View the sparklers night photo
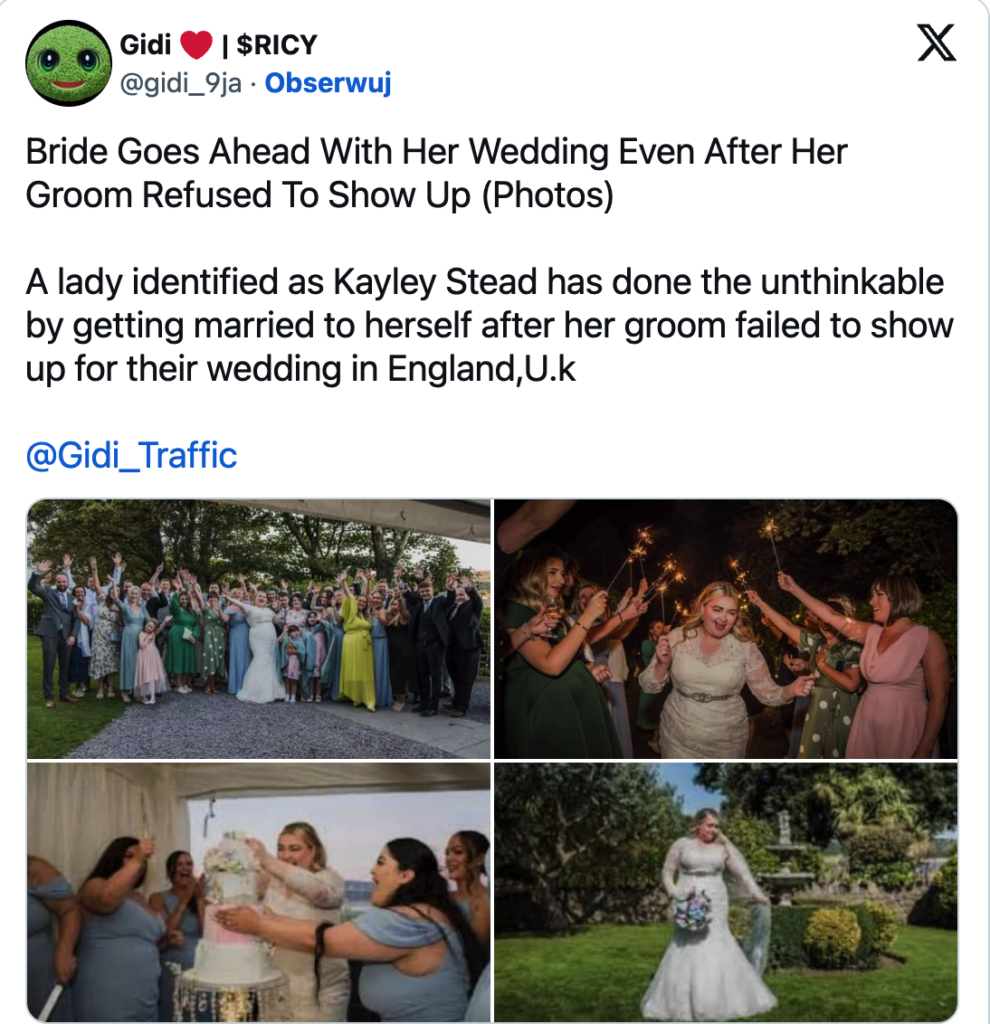 point(726,629)
